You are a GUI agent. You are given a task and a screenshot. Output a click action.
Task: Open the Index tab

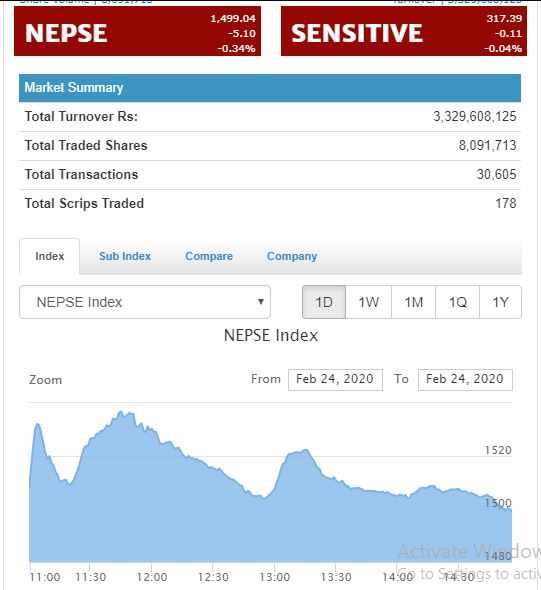(50, 256)
